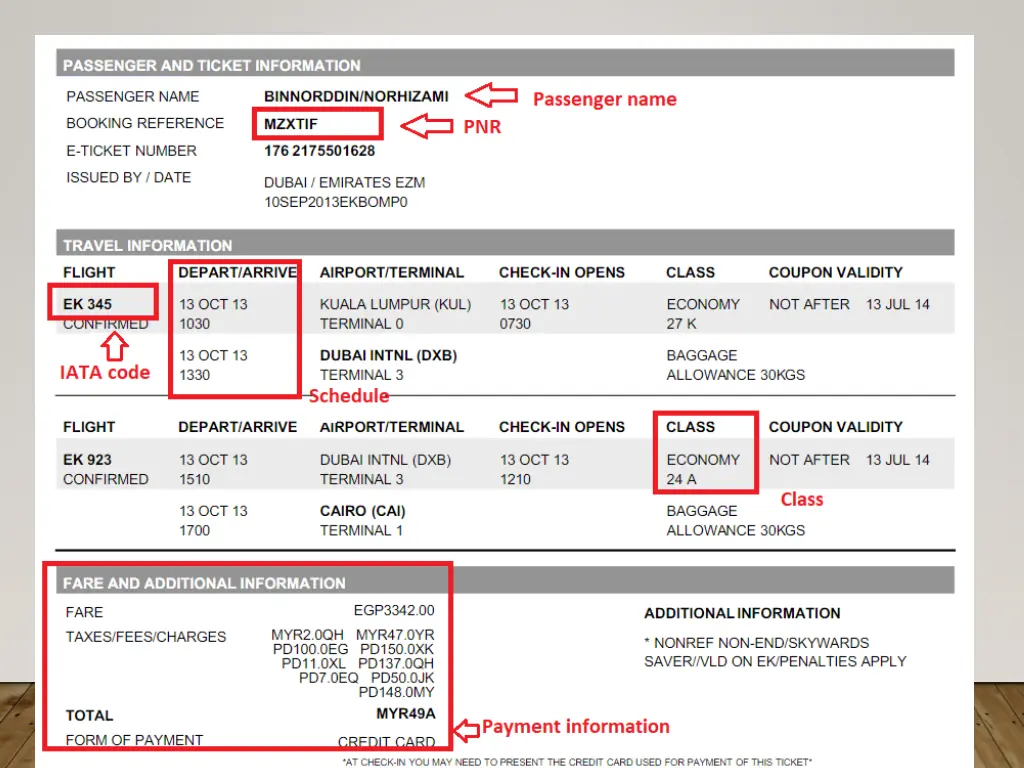Select the tax entry PD148.0MY
Viewport: 1024px width, 768px height.
click(x=396, y=692)
